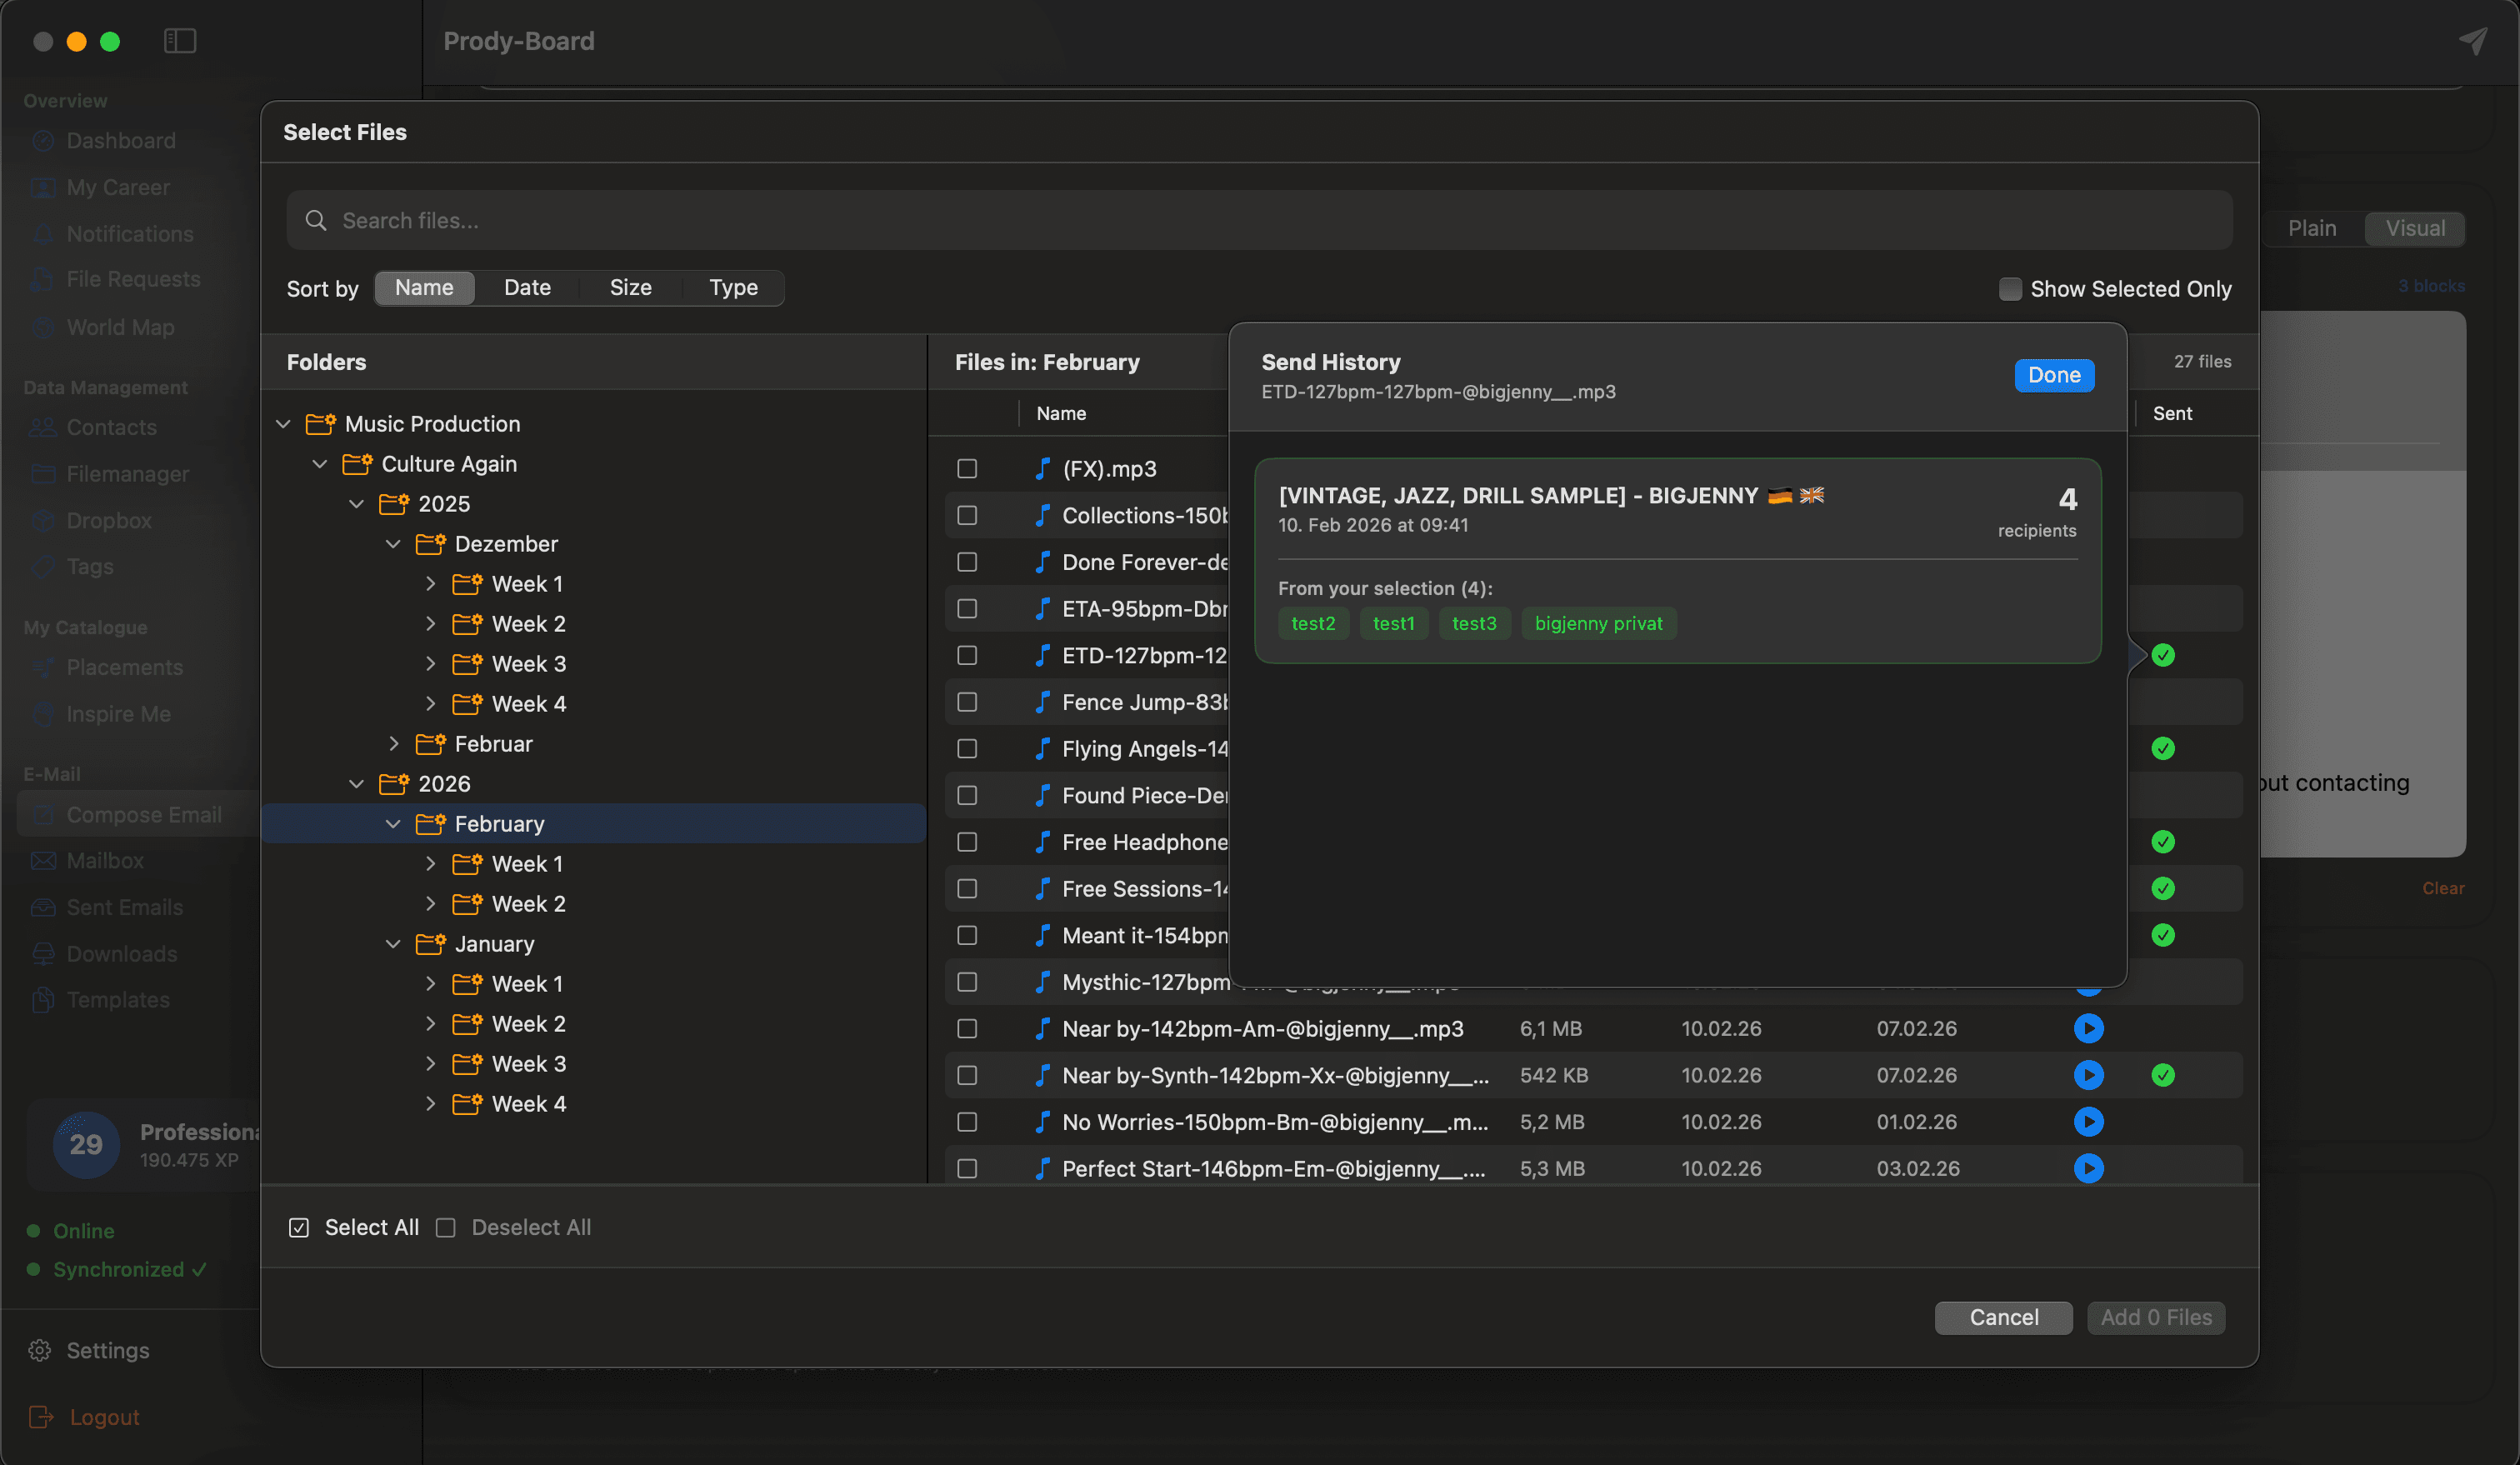Switch sorting to Date
The width and height of the screenshot is (2520, 1465).
tap(527, 287)
